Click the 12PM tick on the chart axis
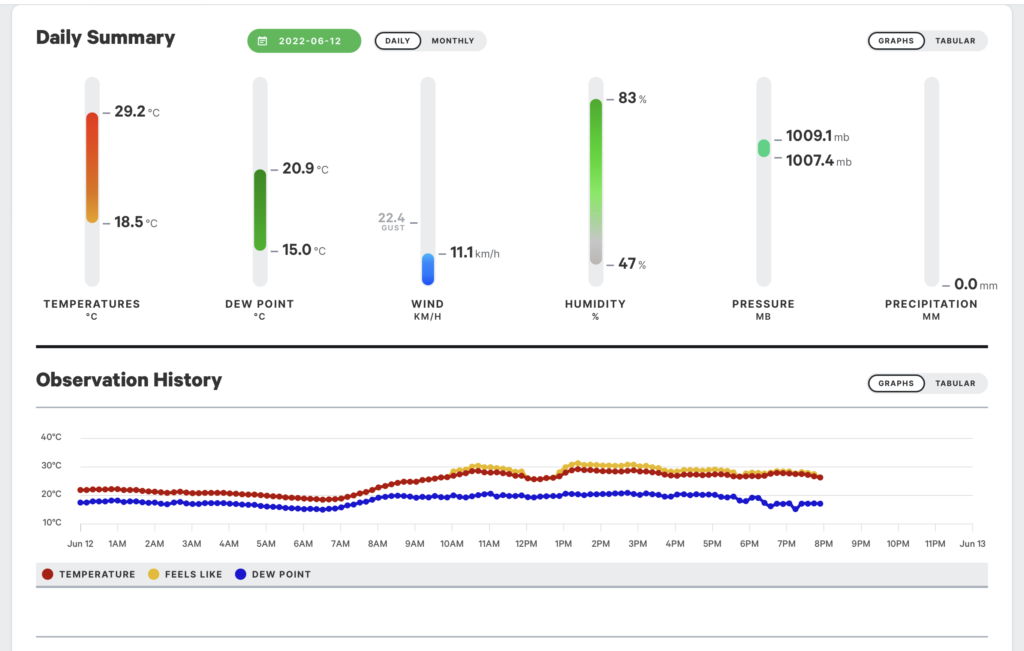1024x651 pixels. tap(526, 543)
